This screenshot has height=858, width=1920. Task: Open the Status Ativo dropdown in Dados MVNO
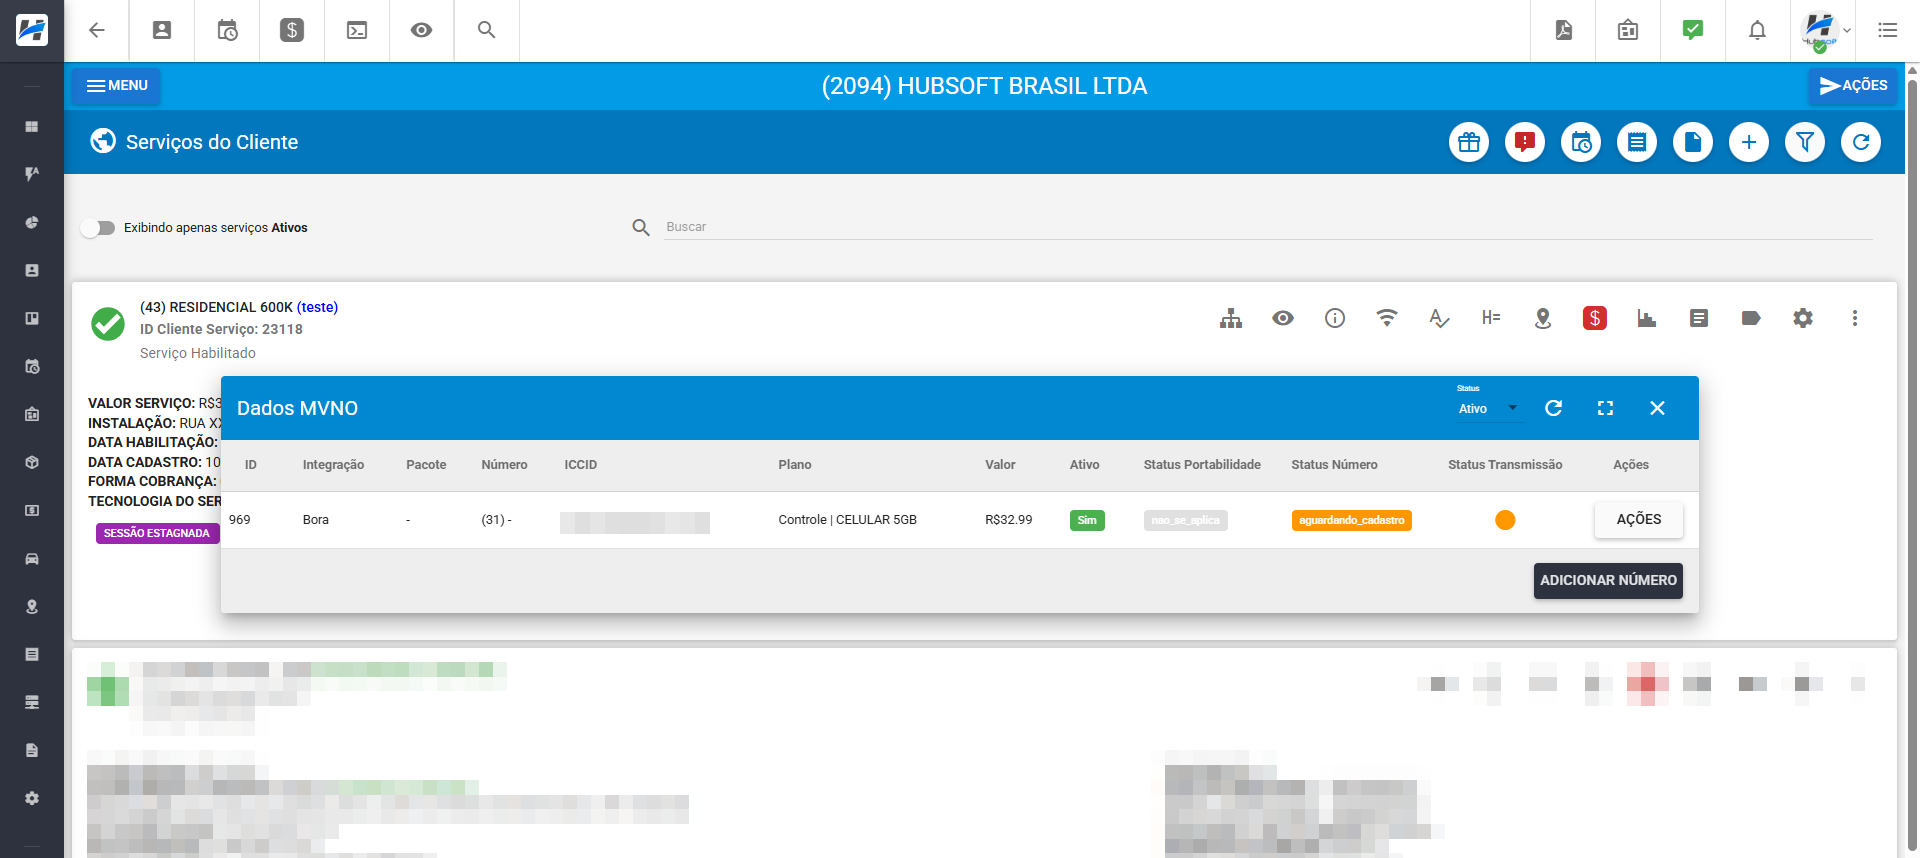click(1488, 408)
